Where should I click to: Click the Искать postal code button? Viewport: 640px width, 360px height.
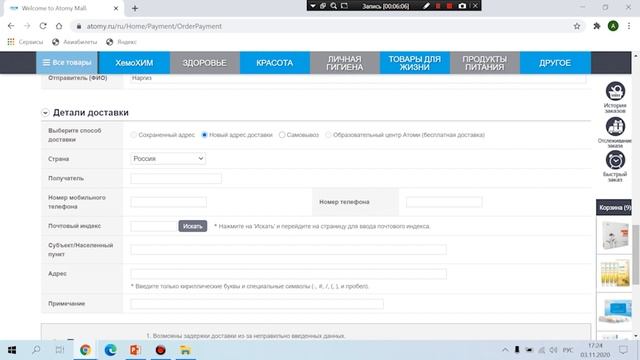pyautogui.click(x=193, y=226)
